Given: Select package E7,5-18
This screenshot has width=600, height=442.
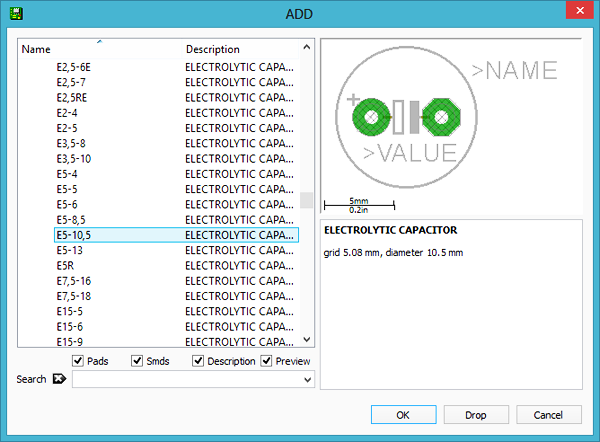Looking at the screenshot, I should click(176, 296).
